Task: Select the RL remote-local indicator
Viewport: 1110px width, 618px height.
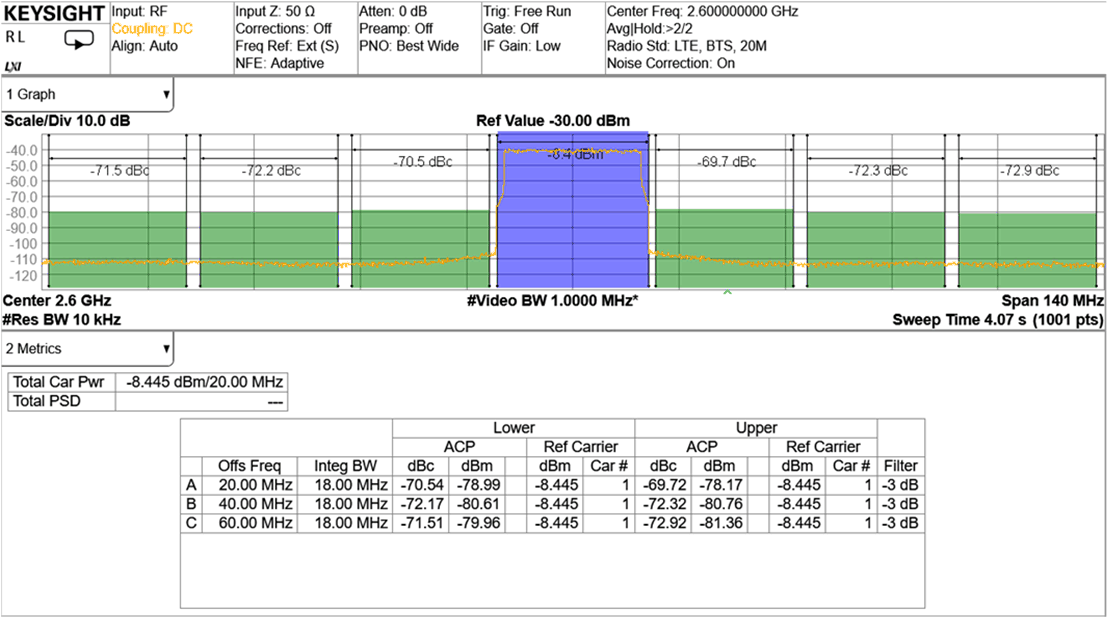Action: [13, 36]
